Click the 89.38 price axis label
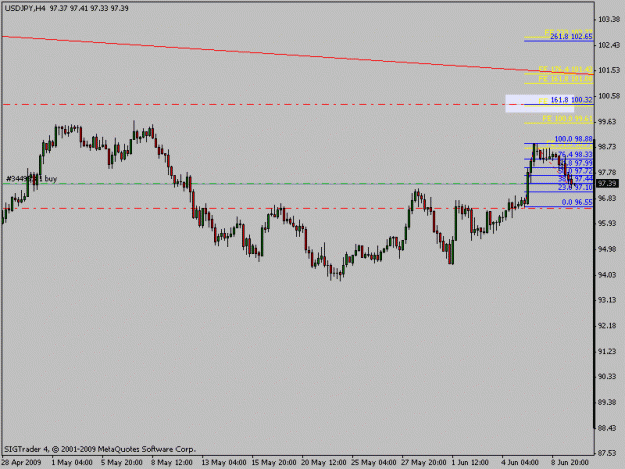 [x=609, y=402]
